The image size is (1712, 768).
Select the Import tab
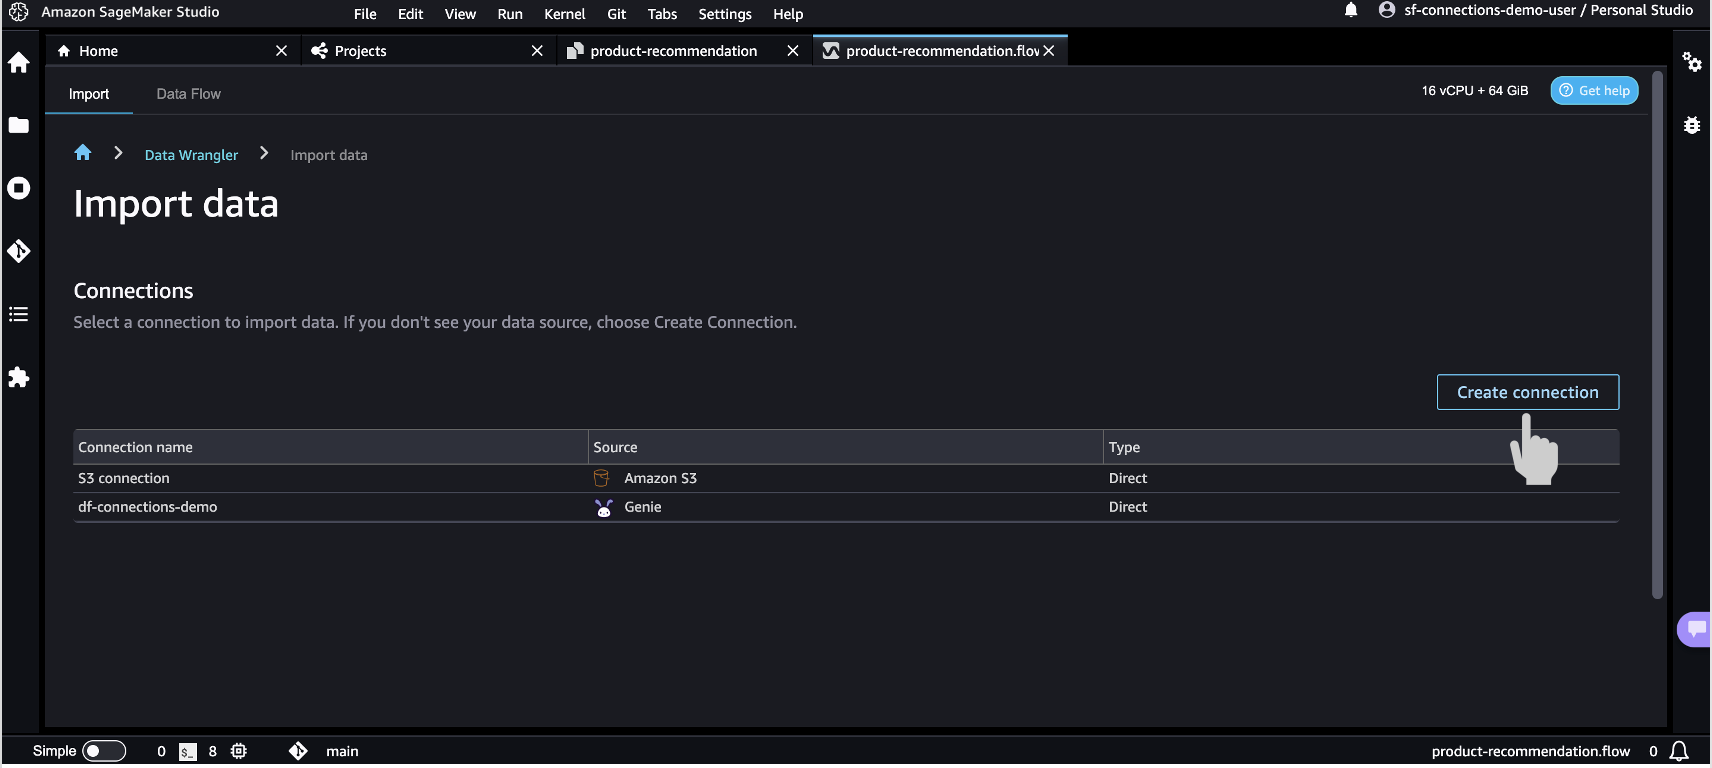coord(89,94)
